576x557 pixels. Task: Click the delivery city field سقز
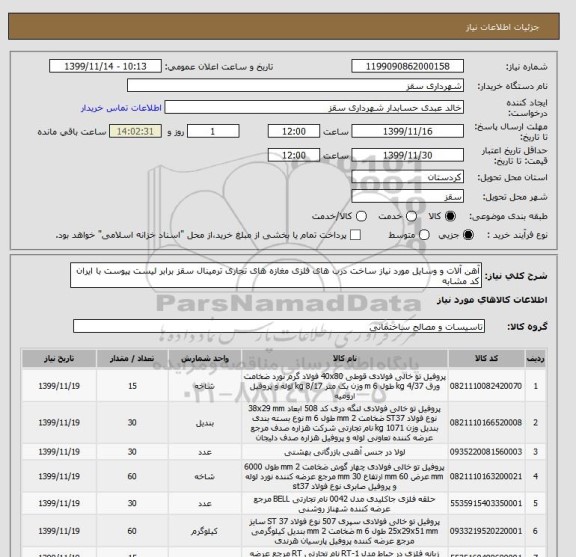click(407, 197)
